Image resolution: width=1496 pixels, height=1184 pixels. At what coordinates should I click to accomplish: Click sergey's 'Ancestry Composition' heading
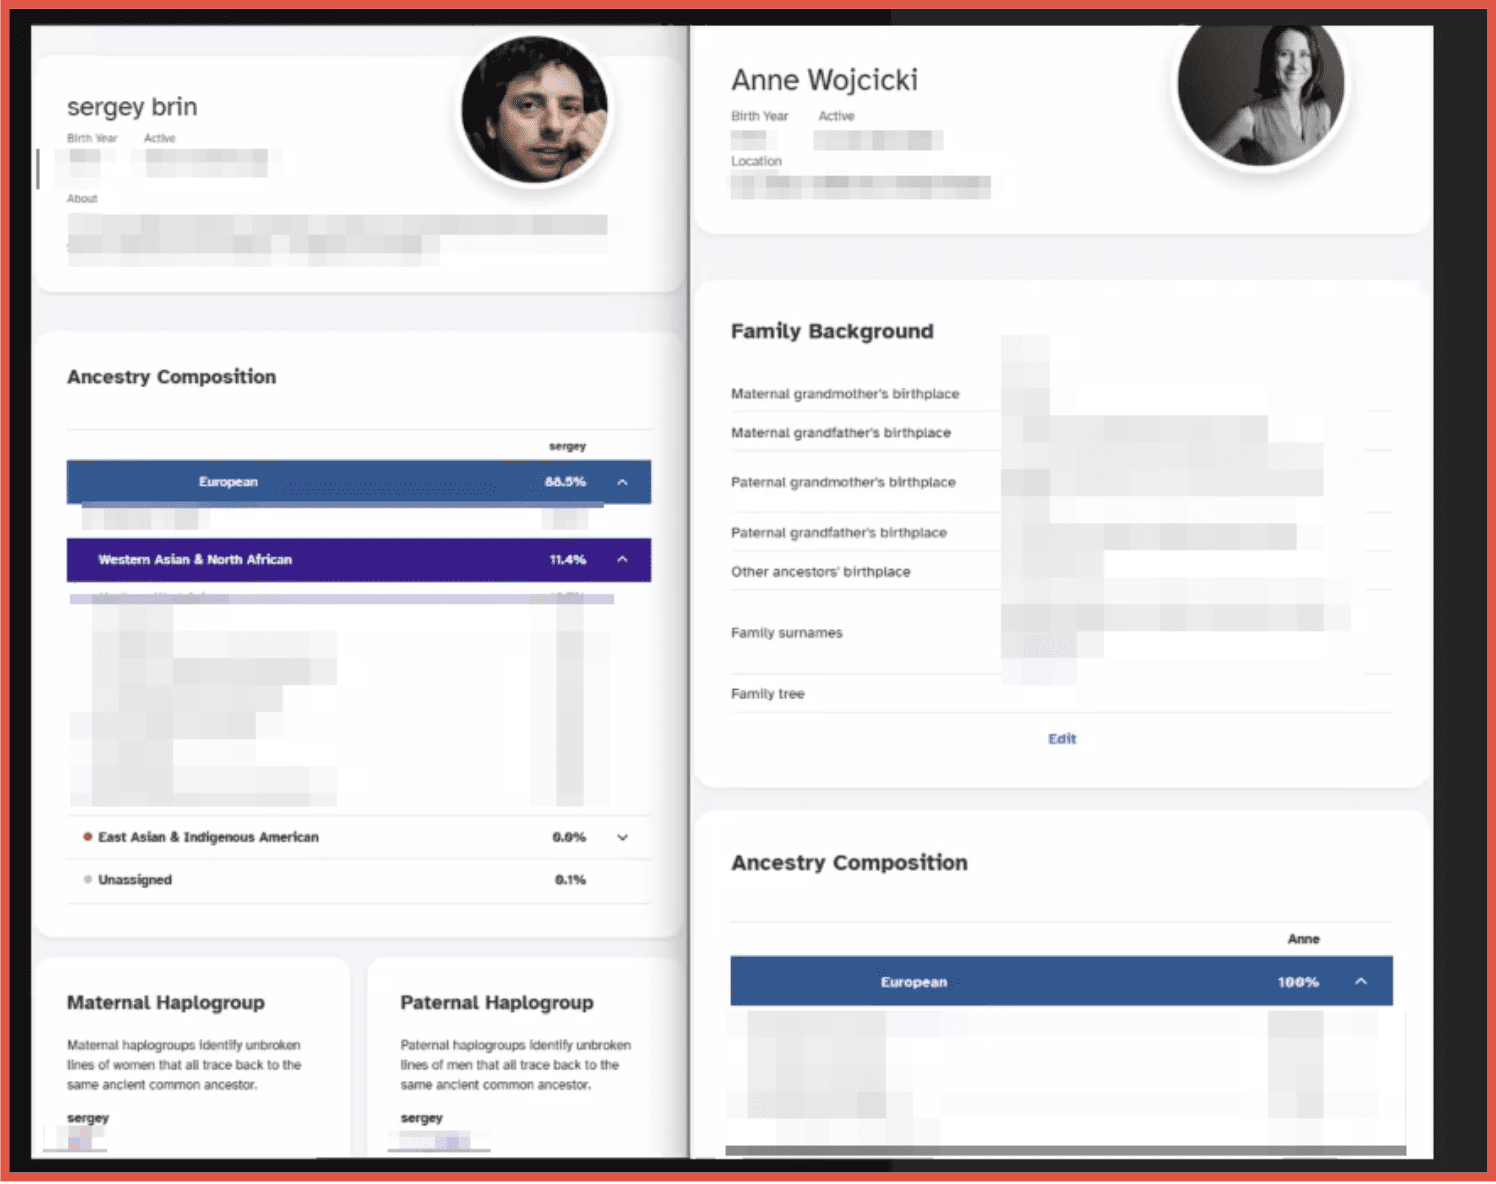(x=171, y=377)
